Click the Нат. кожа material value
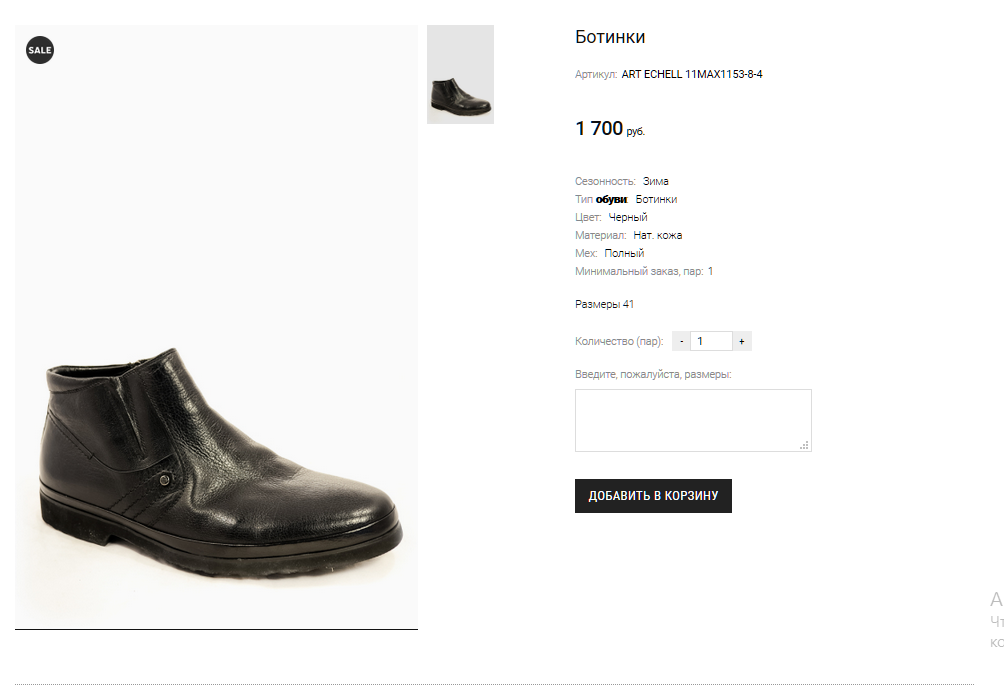This screenshot has width=1004, height=696. [658, 235]
